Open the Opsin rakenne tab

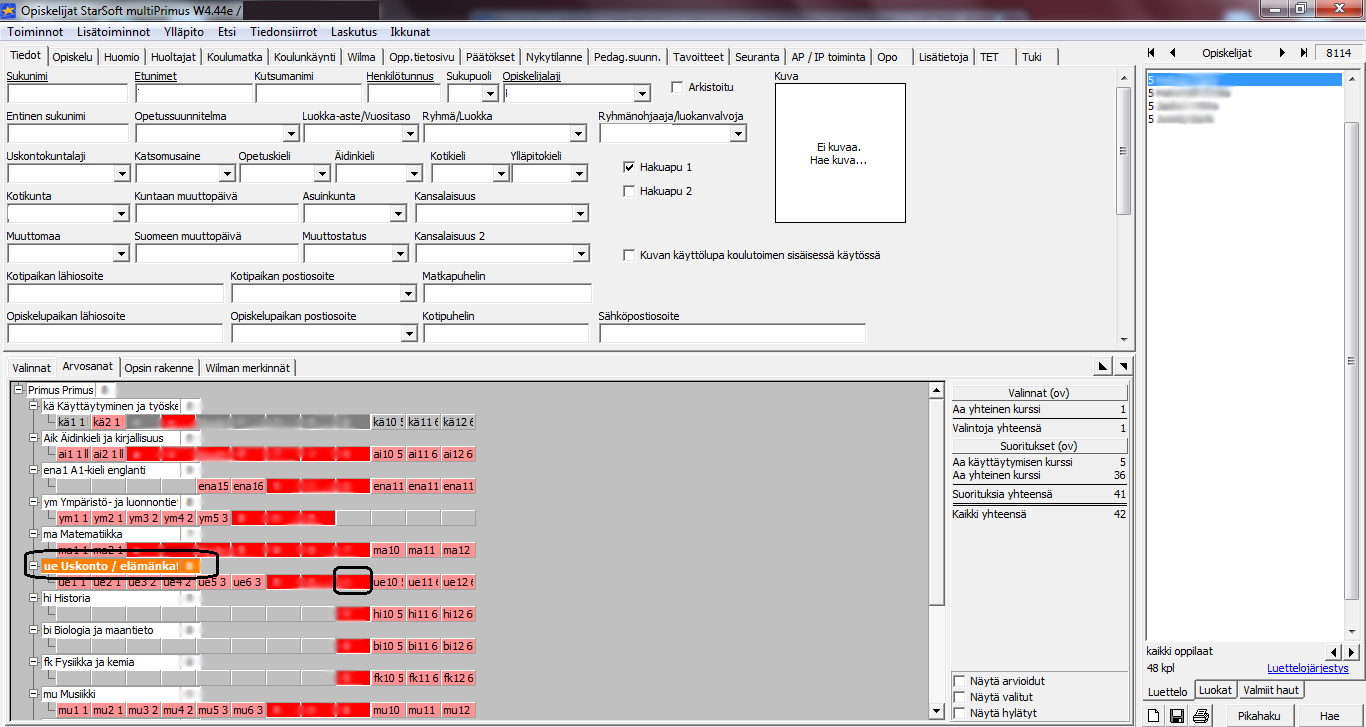[159, 368]
